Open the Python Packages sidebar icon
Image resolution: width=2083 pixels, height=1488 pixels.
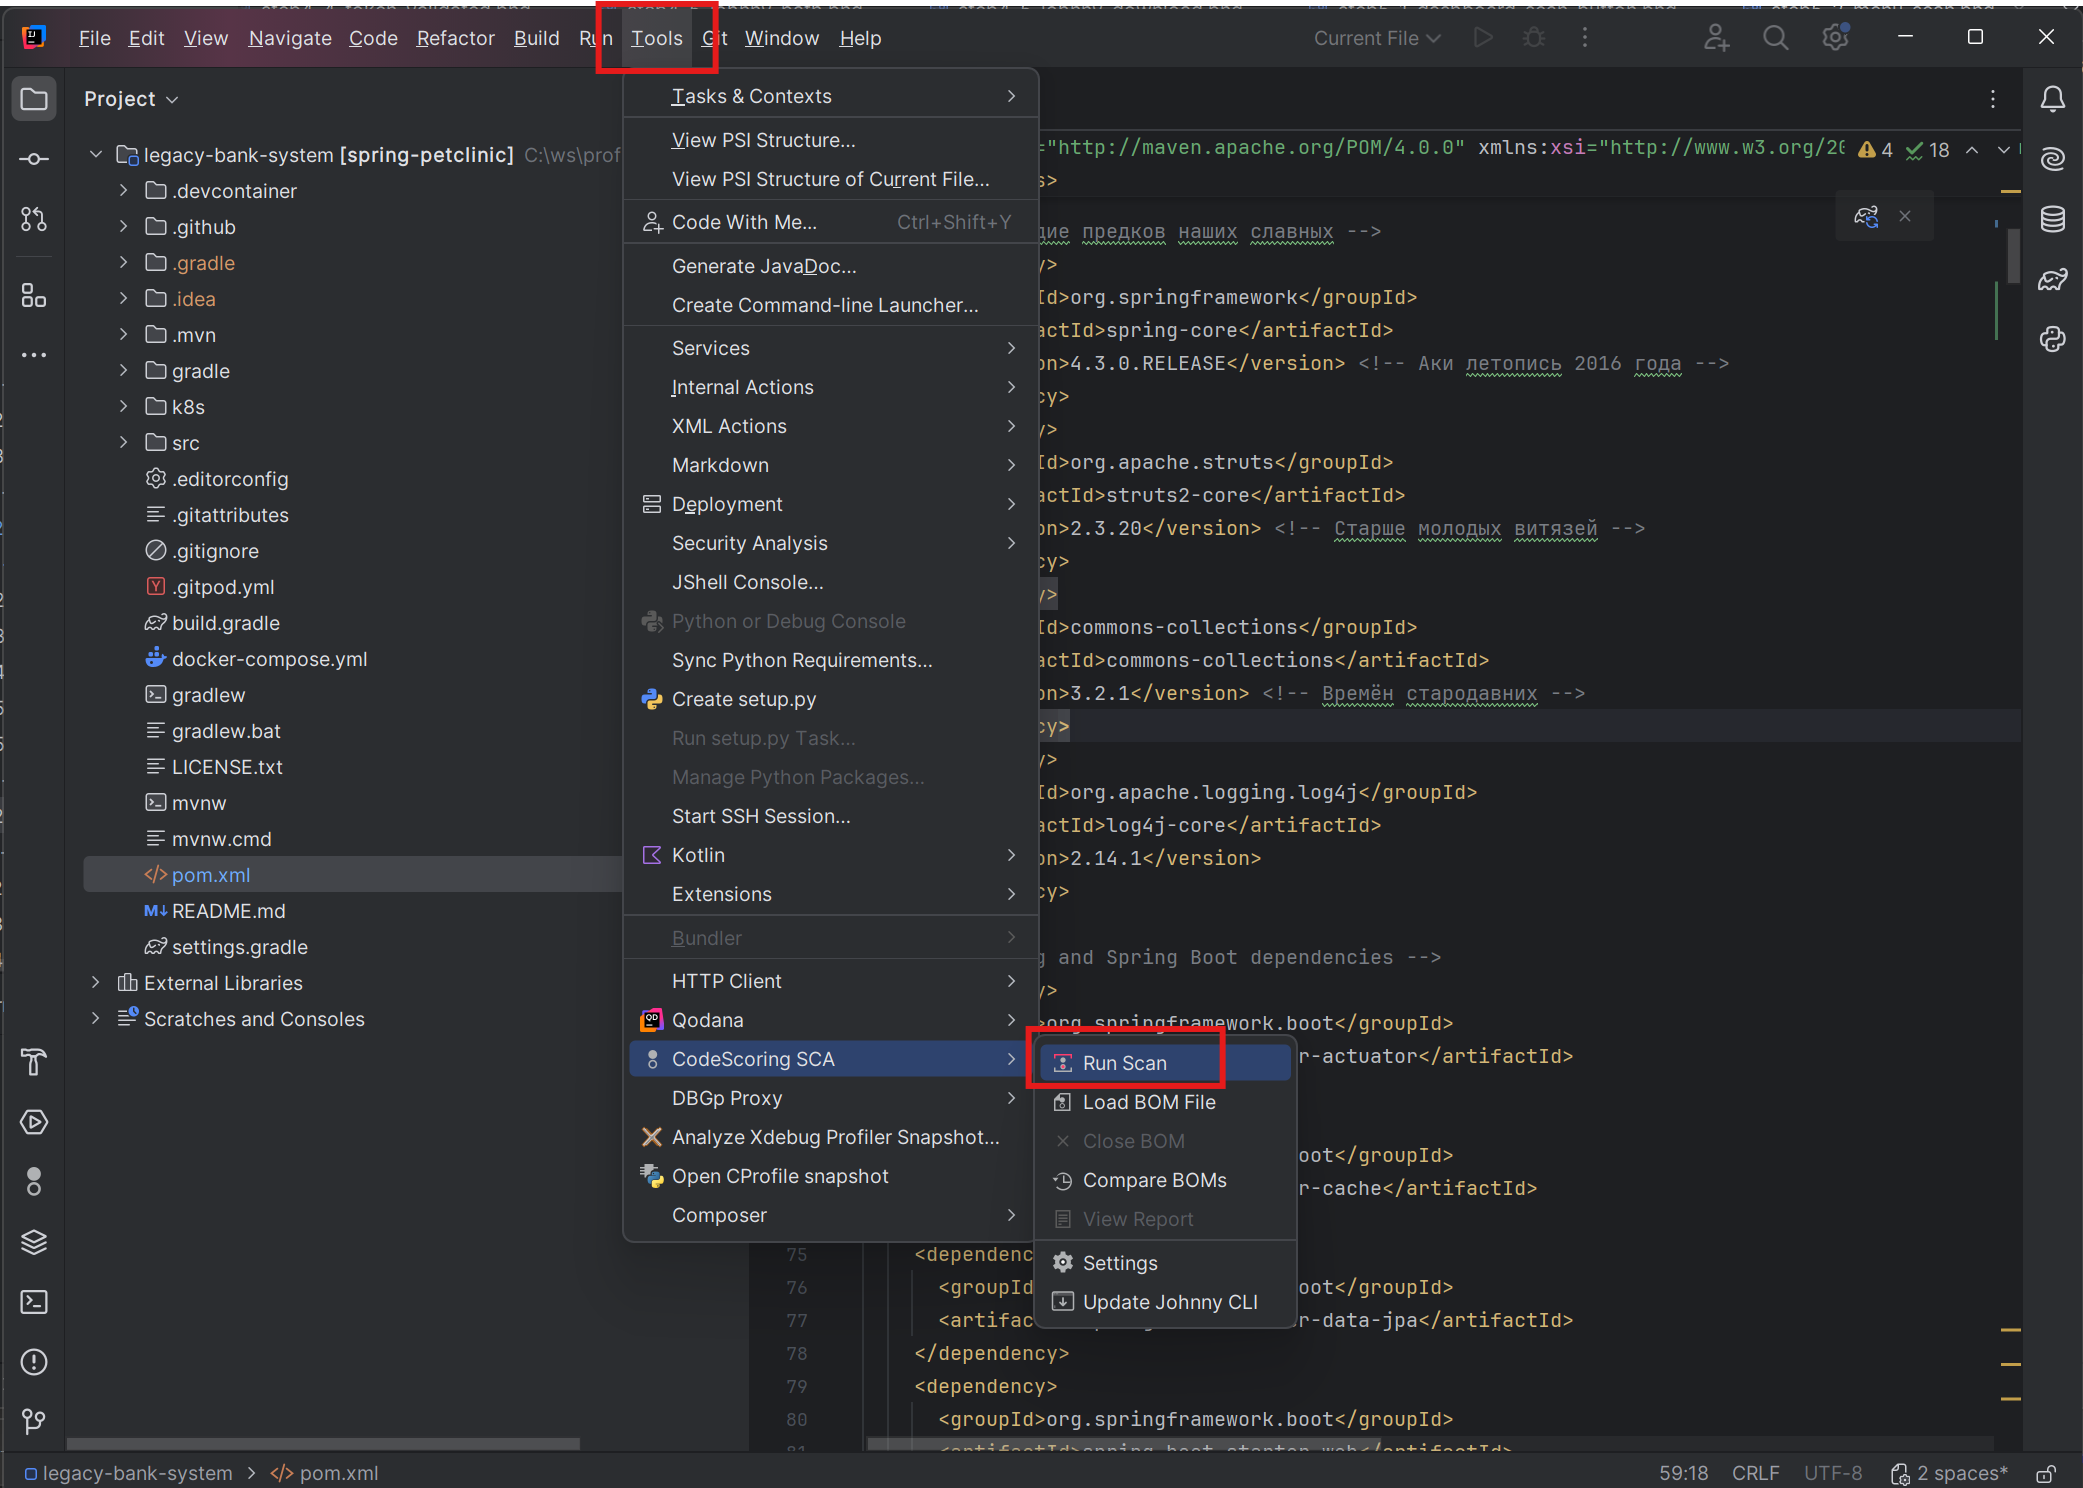tap(2052, 339)
